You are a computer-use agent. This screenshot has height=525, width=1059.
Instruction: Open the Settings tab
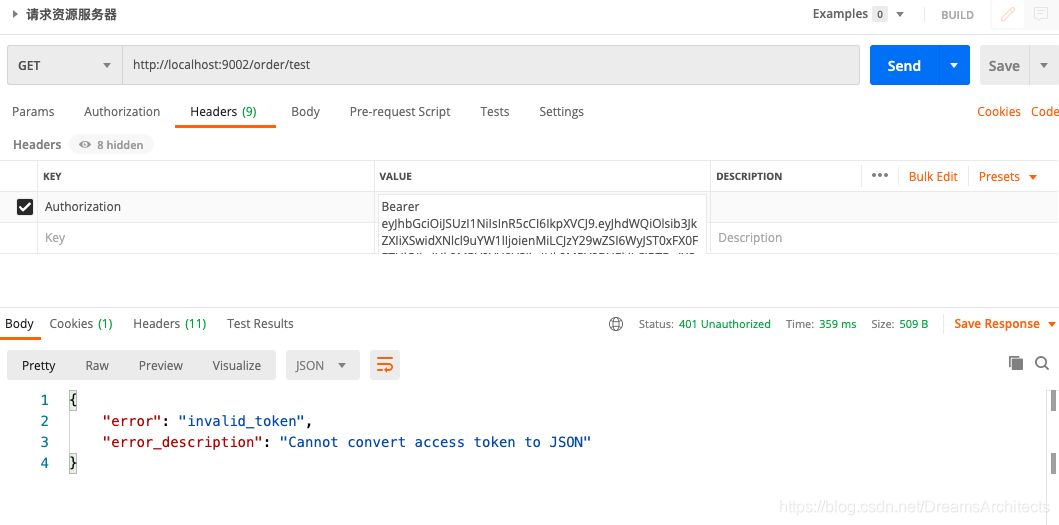click(x=561, y=111)
